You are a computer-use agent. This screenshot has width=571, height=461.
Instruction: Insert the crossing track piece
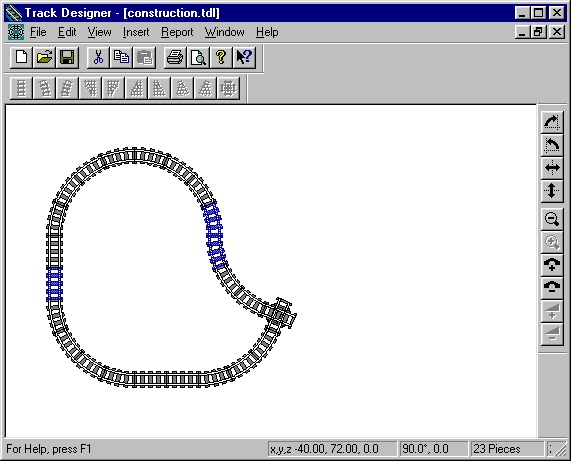[x=228, y=88]
